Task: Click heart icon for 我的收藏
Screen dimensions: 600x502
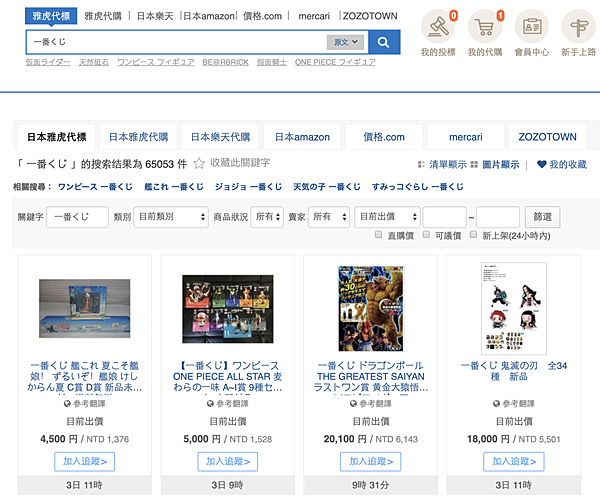Action: point(541,165)
